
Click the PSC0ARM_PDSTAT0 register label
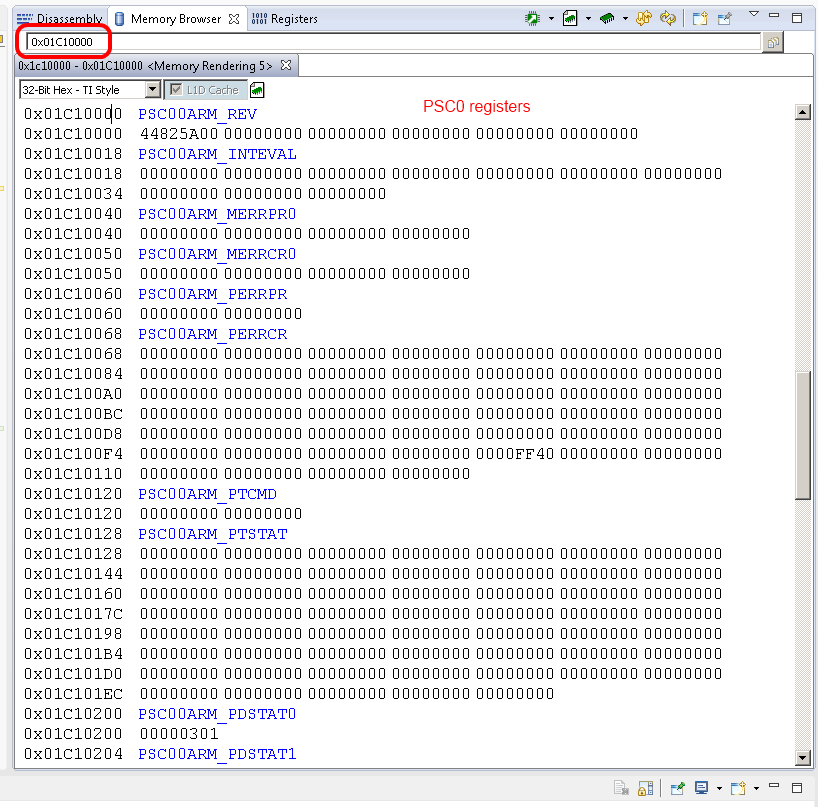point(217,714)
